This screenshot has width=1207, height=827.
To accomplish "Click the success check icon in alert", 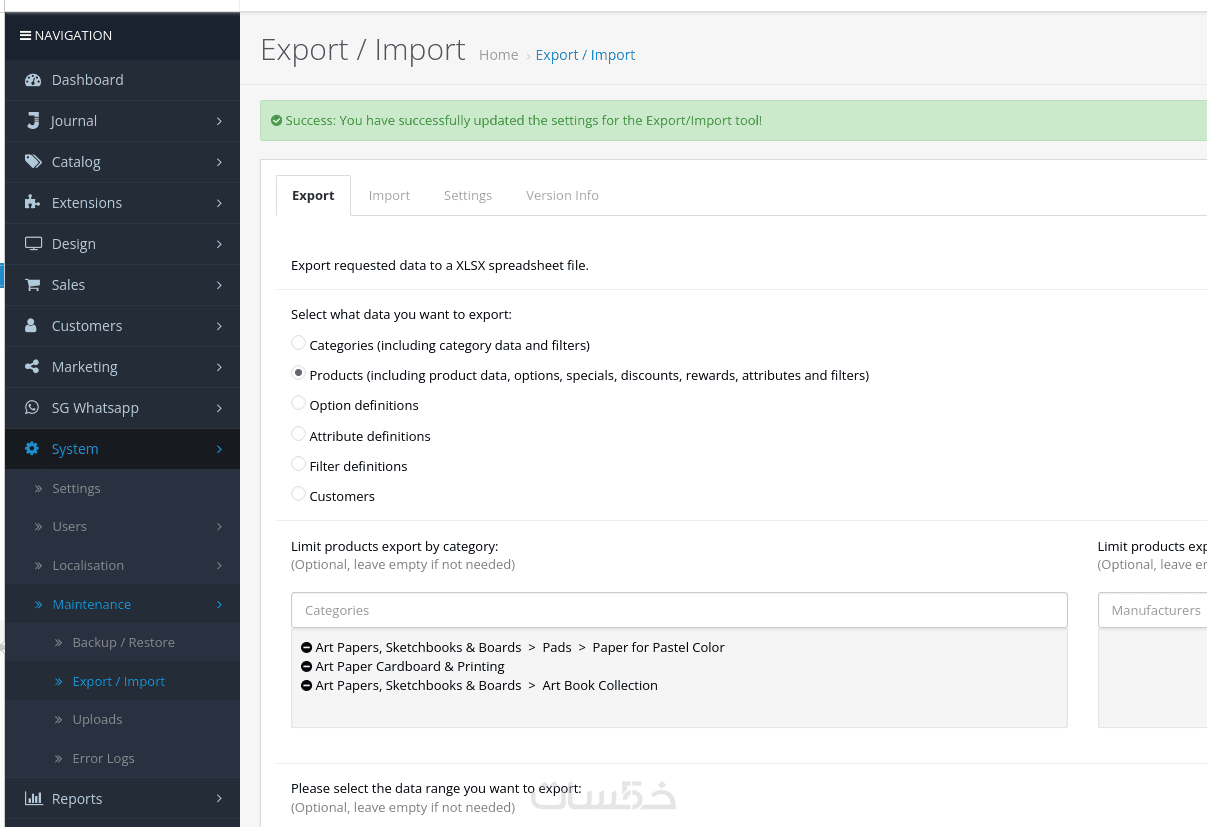I will coord(276,120).
